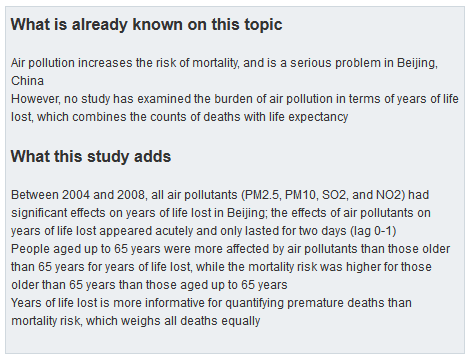Image resolution: width=476 pixels, height=363 pixels.
Task: Click the phrase 'weighs all deaths equally'
Action: [x=191, y=321]
